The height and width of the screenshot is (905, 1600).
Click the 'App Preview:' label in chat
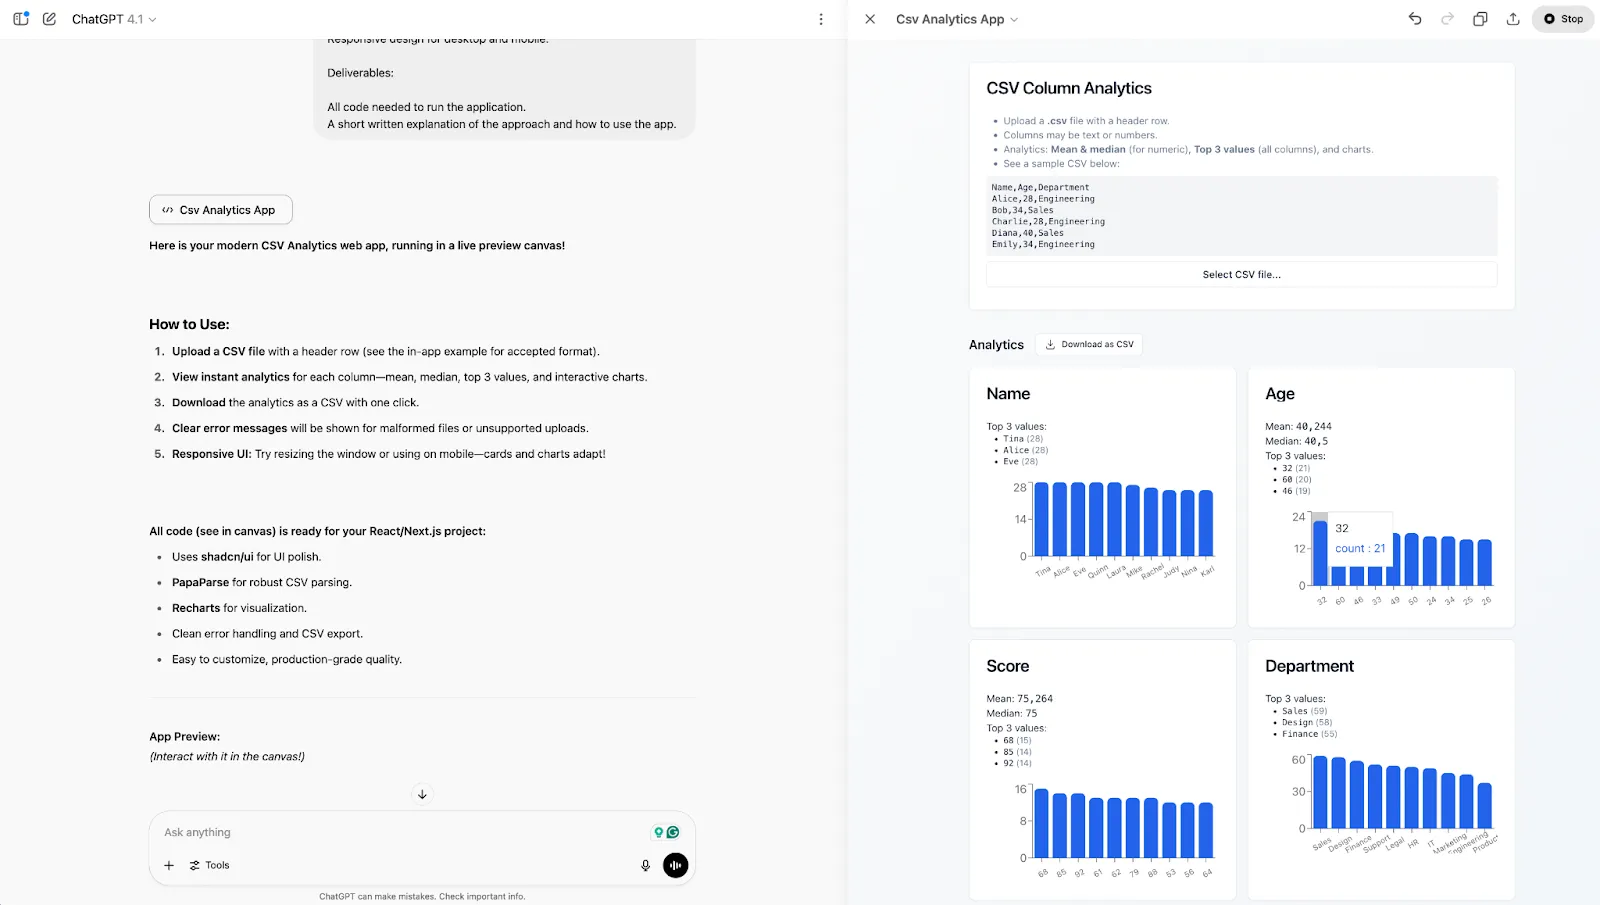(185, 737)
